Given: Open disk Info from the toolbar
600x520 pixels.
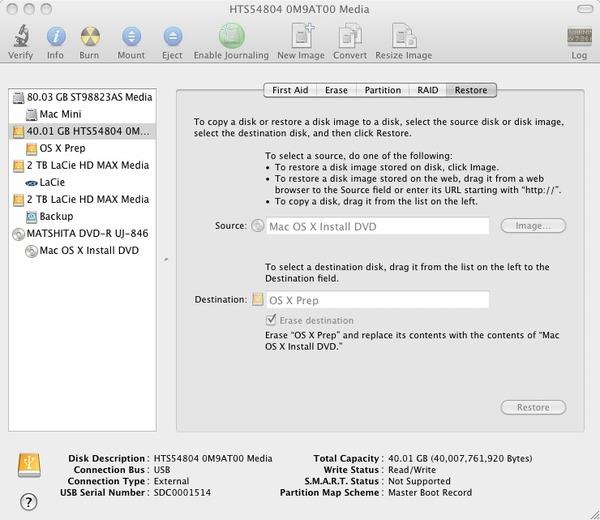Looking at the screenshot, I should pos(56,36).
